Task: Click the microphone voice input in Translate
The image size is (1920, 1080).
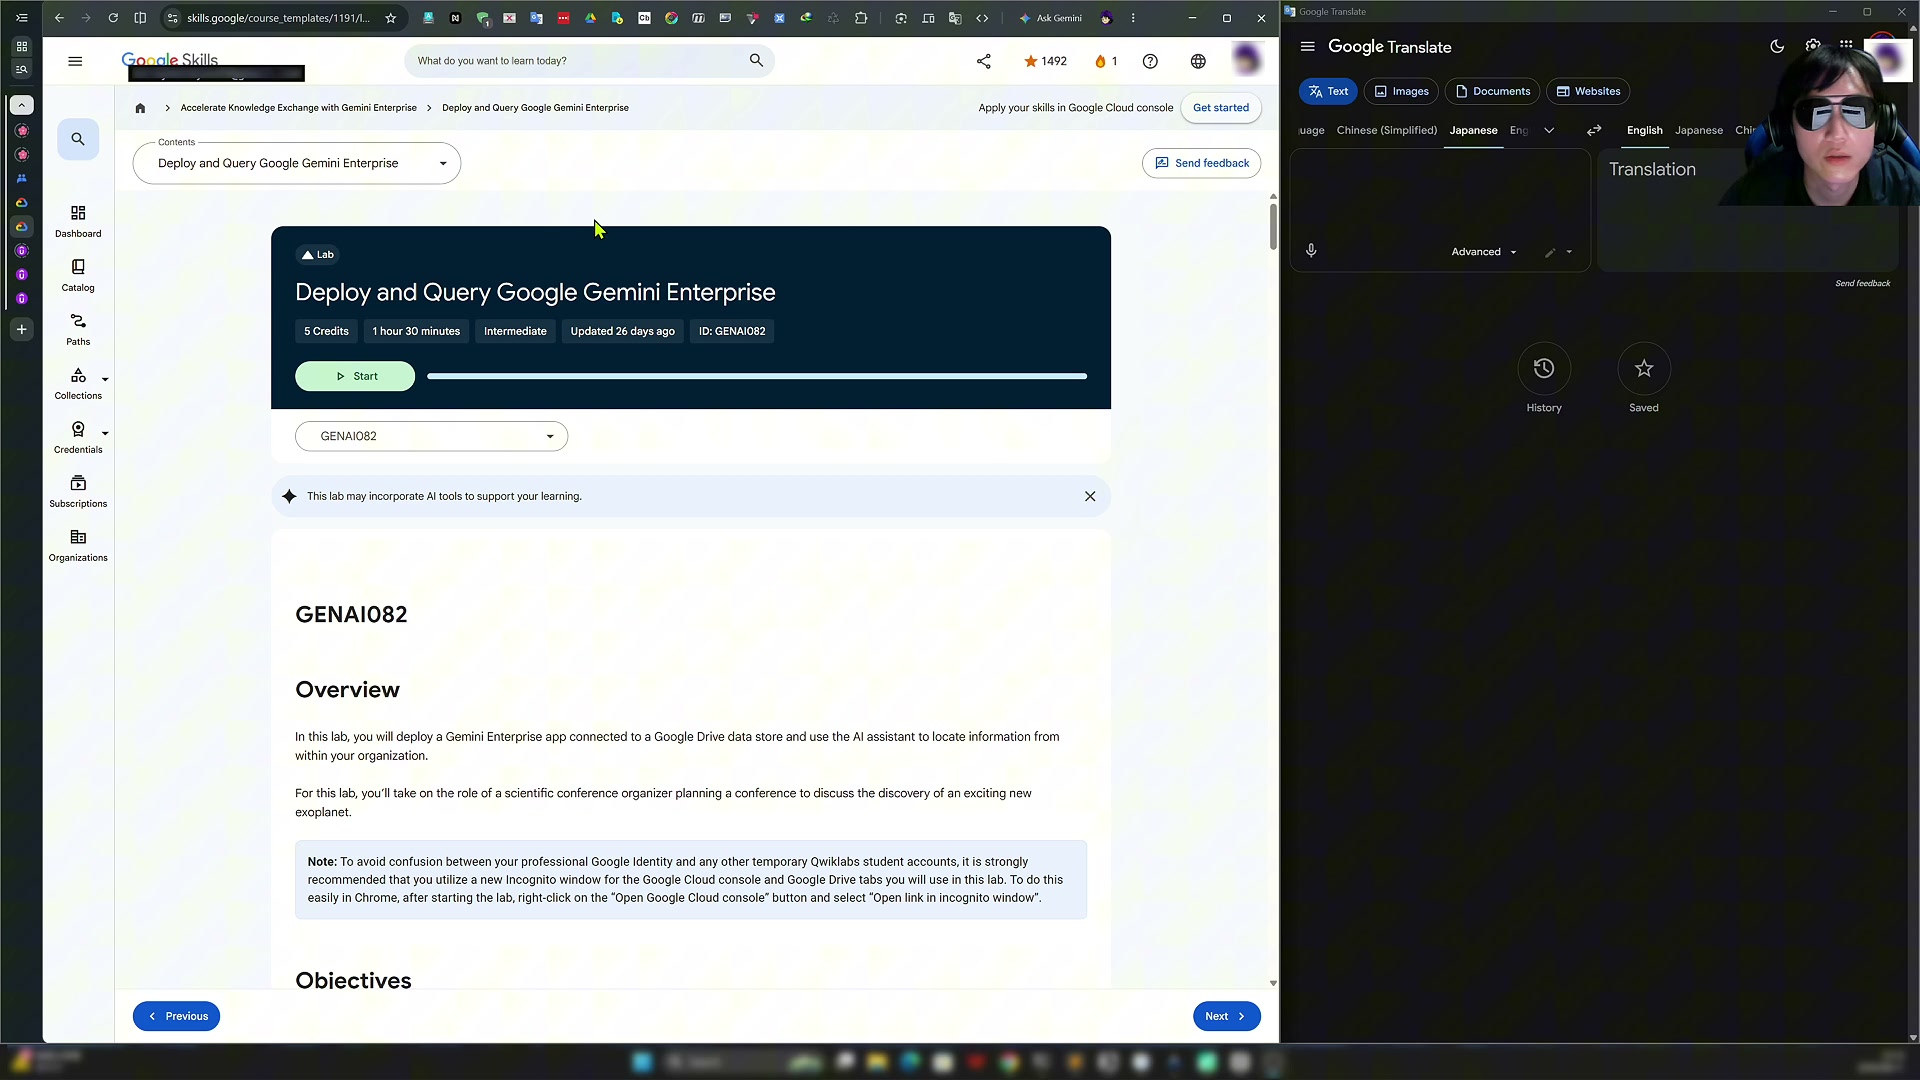Action: (1311, 251)
